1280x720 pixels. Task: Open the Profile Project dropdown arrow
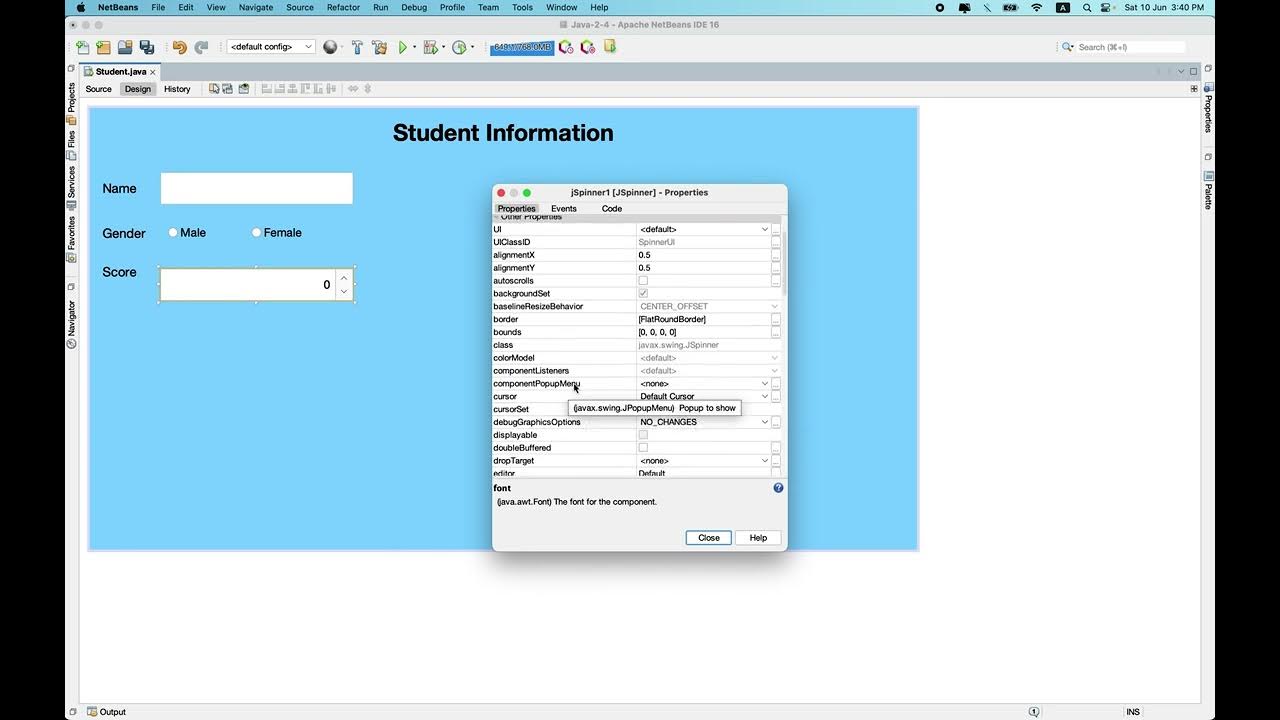pyautogui.click(x=471, y=47)
